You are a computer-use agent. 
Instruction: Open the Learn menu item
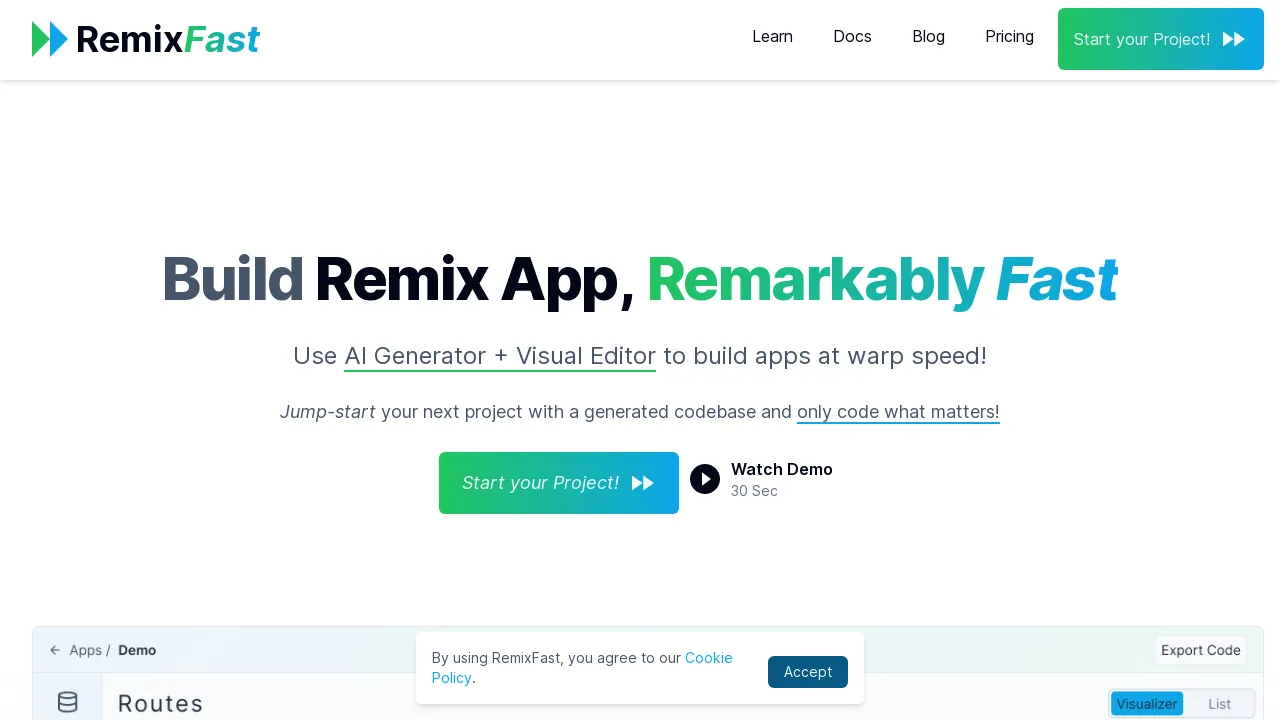[x=772, y=37]
